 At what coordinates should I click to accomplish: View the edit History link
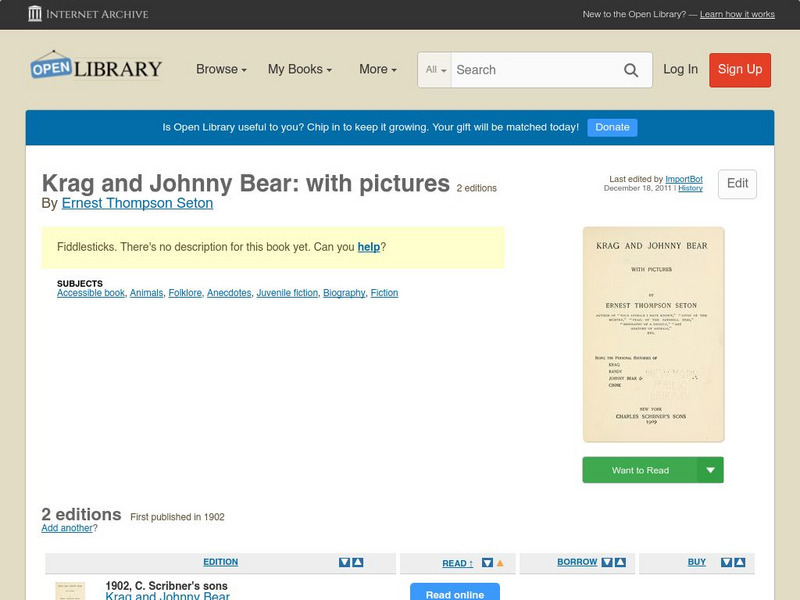690,190
